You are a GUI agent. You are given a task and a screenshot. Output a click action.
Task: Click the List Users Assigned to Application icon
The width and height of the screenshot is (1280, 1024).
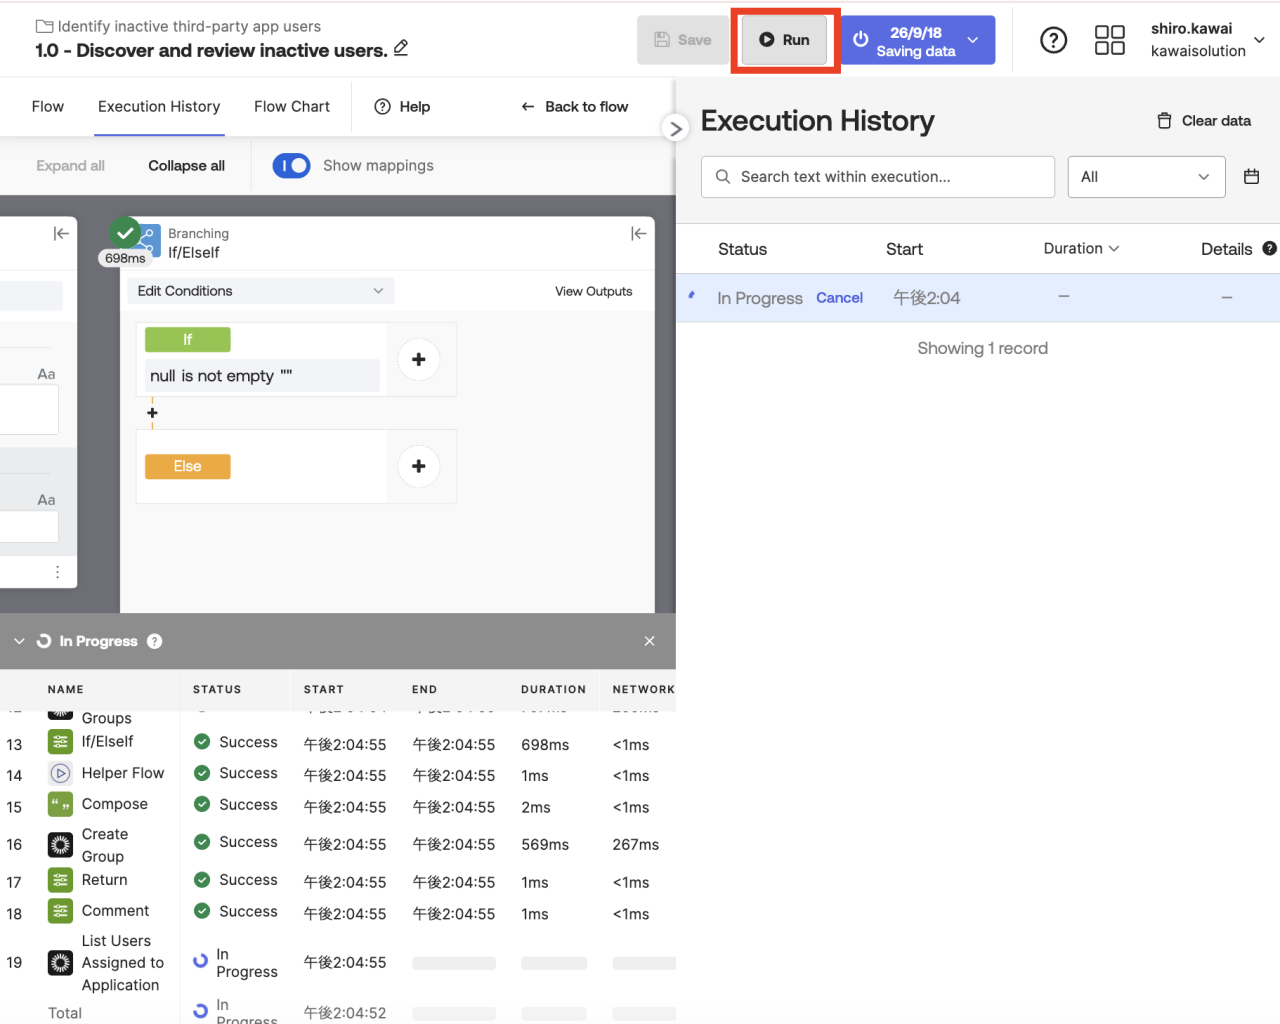[x=60, y=963]
